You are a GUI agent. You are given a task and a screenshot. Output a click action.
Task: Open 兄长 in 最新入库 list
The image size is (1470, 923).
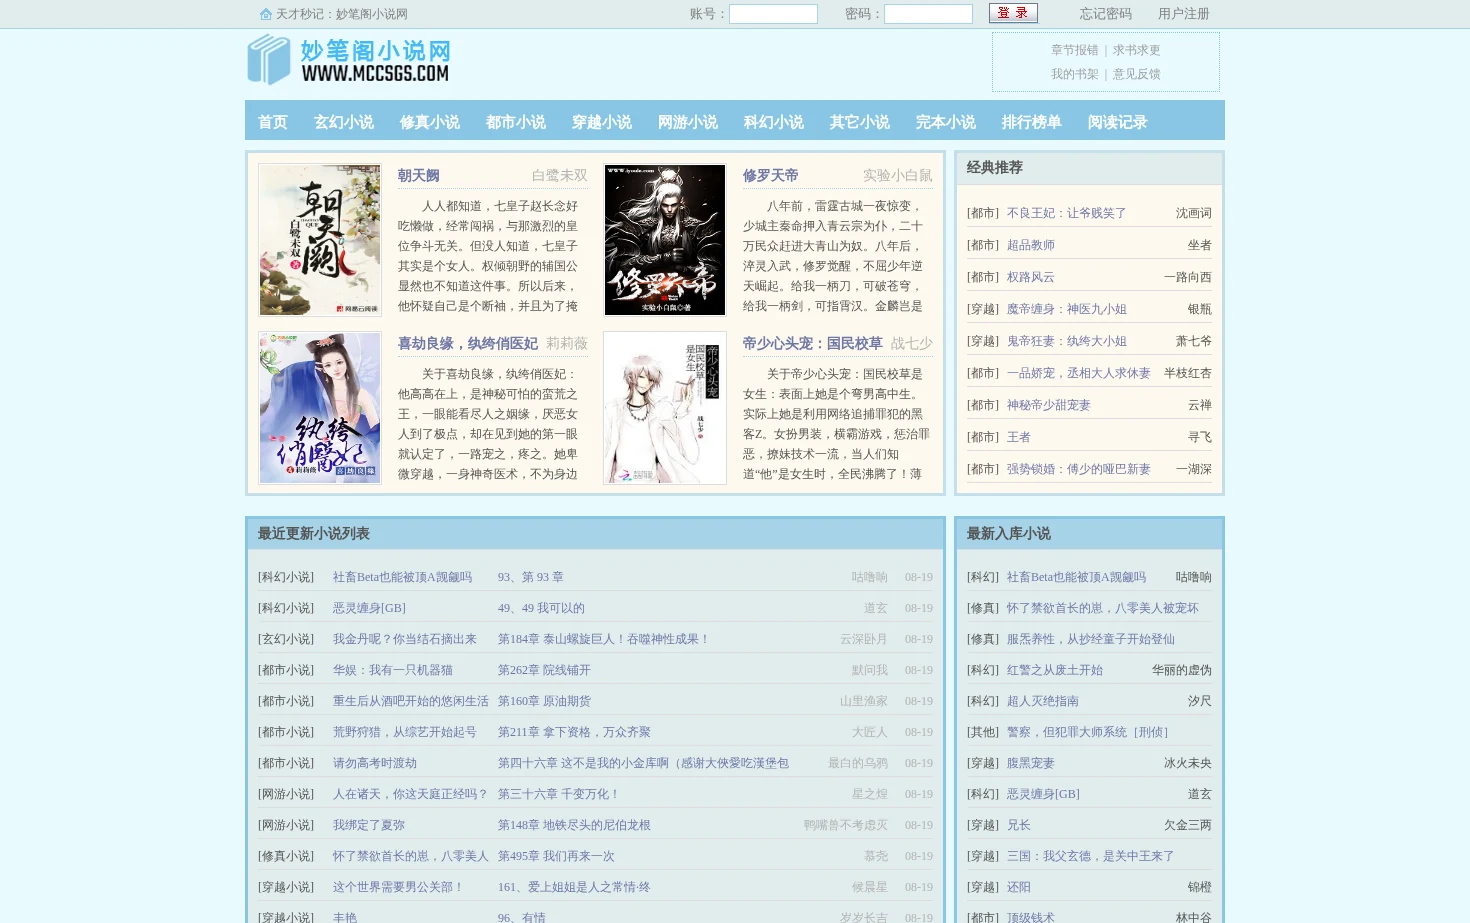[x=1019, y=825]
